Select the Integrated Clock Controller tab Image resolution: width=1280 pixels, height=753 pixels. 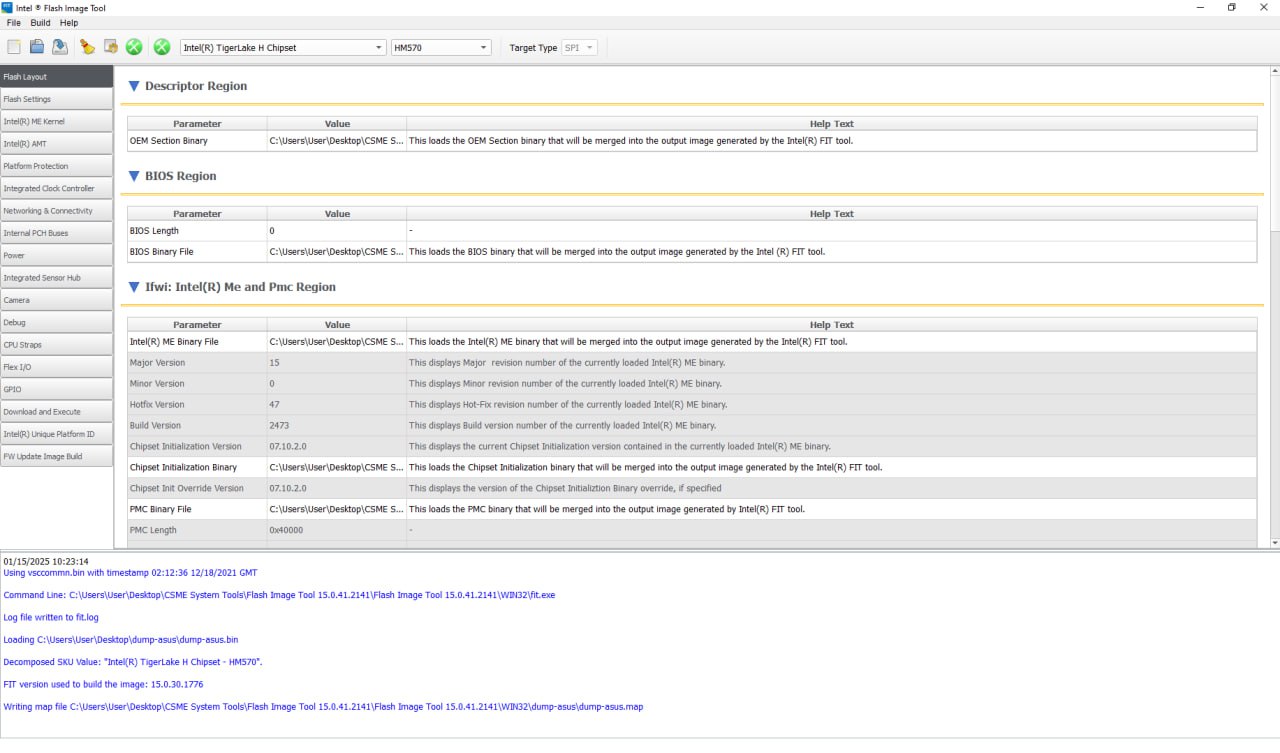(56, 188)
